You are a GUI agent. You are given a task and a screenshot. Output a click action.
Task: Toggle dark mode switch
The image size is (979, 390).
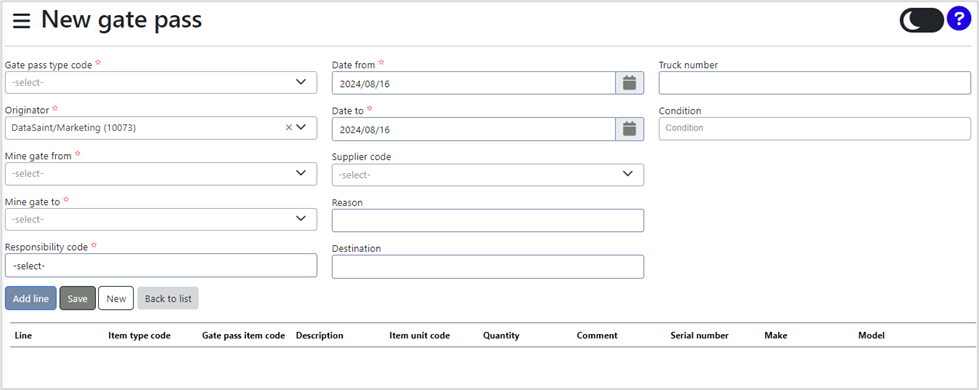[x=921, y=20]
